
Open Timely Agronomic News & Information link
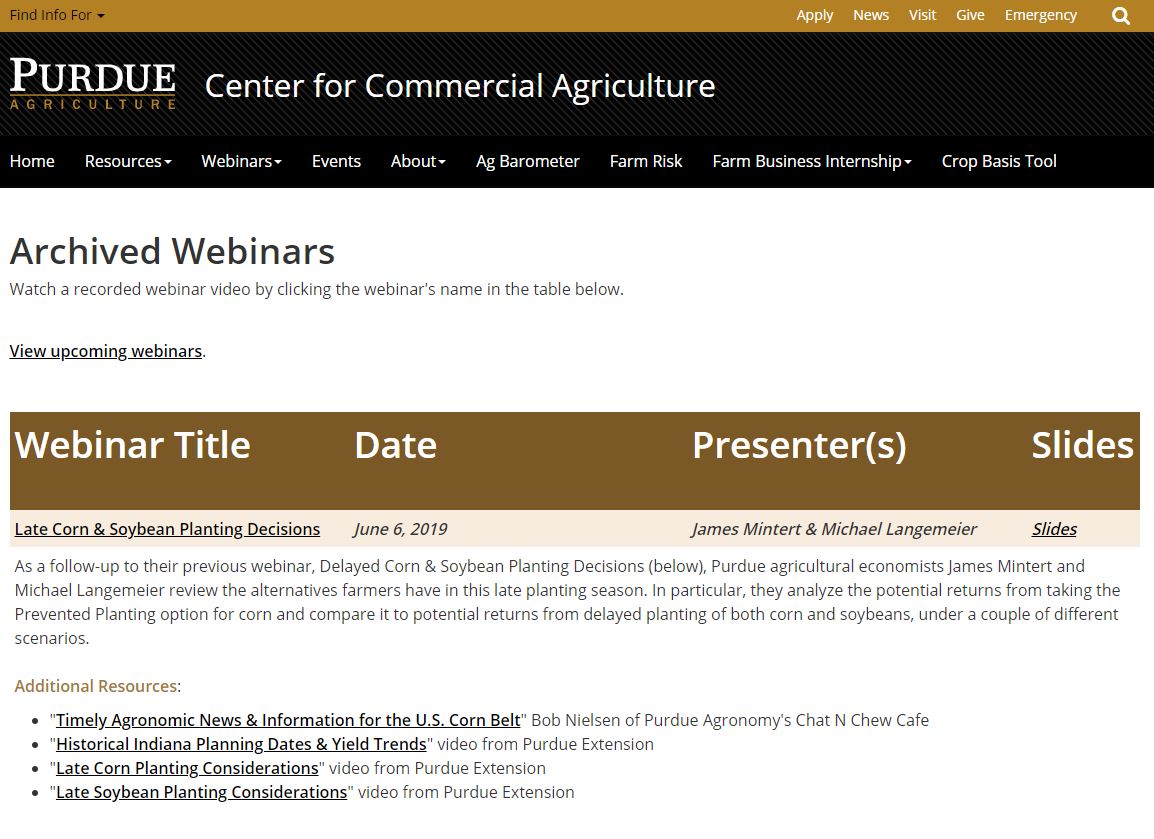pos(288,720)
